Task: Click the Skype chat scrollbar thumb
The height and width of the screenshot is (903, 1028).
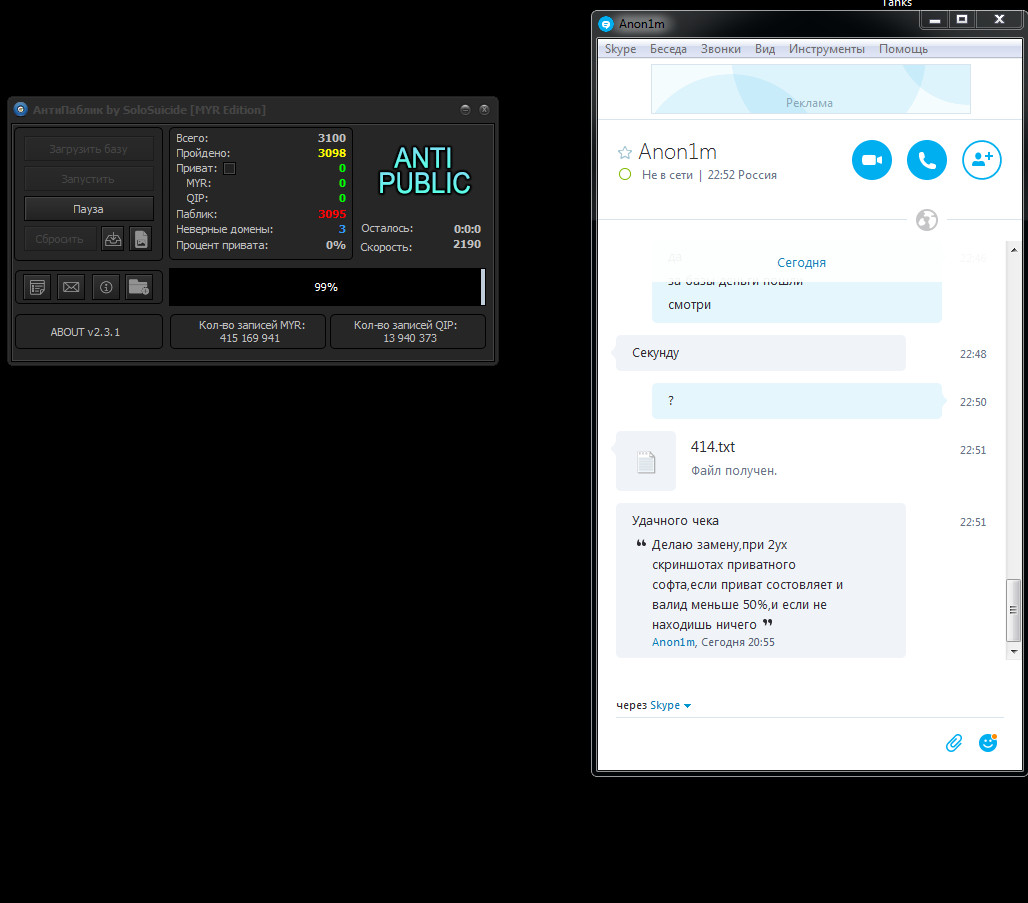Action: pyautogui.click(x=1014, y=610)
